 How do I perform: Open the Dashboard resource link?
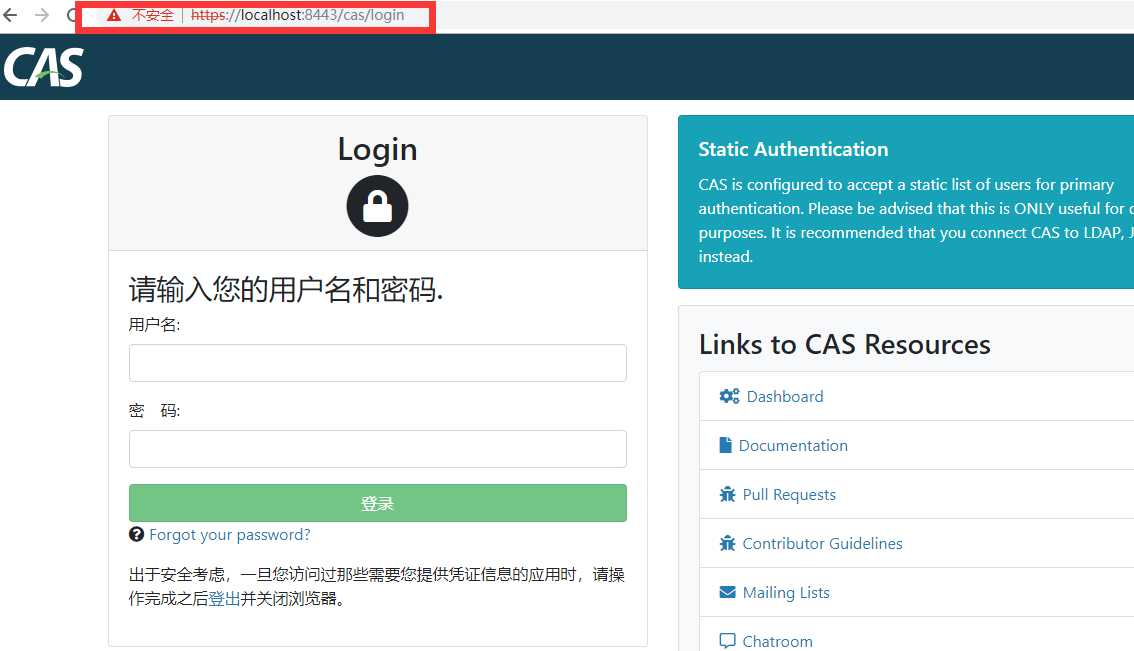[x=785, y=396]
